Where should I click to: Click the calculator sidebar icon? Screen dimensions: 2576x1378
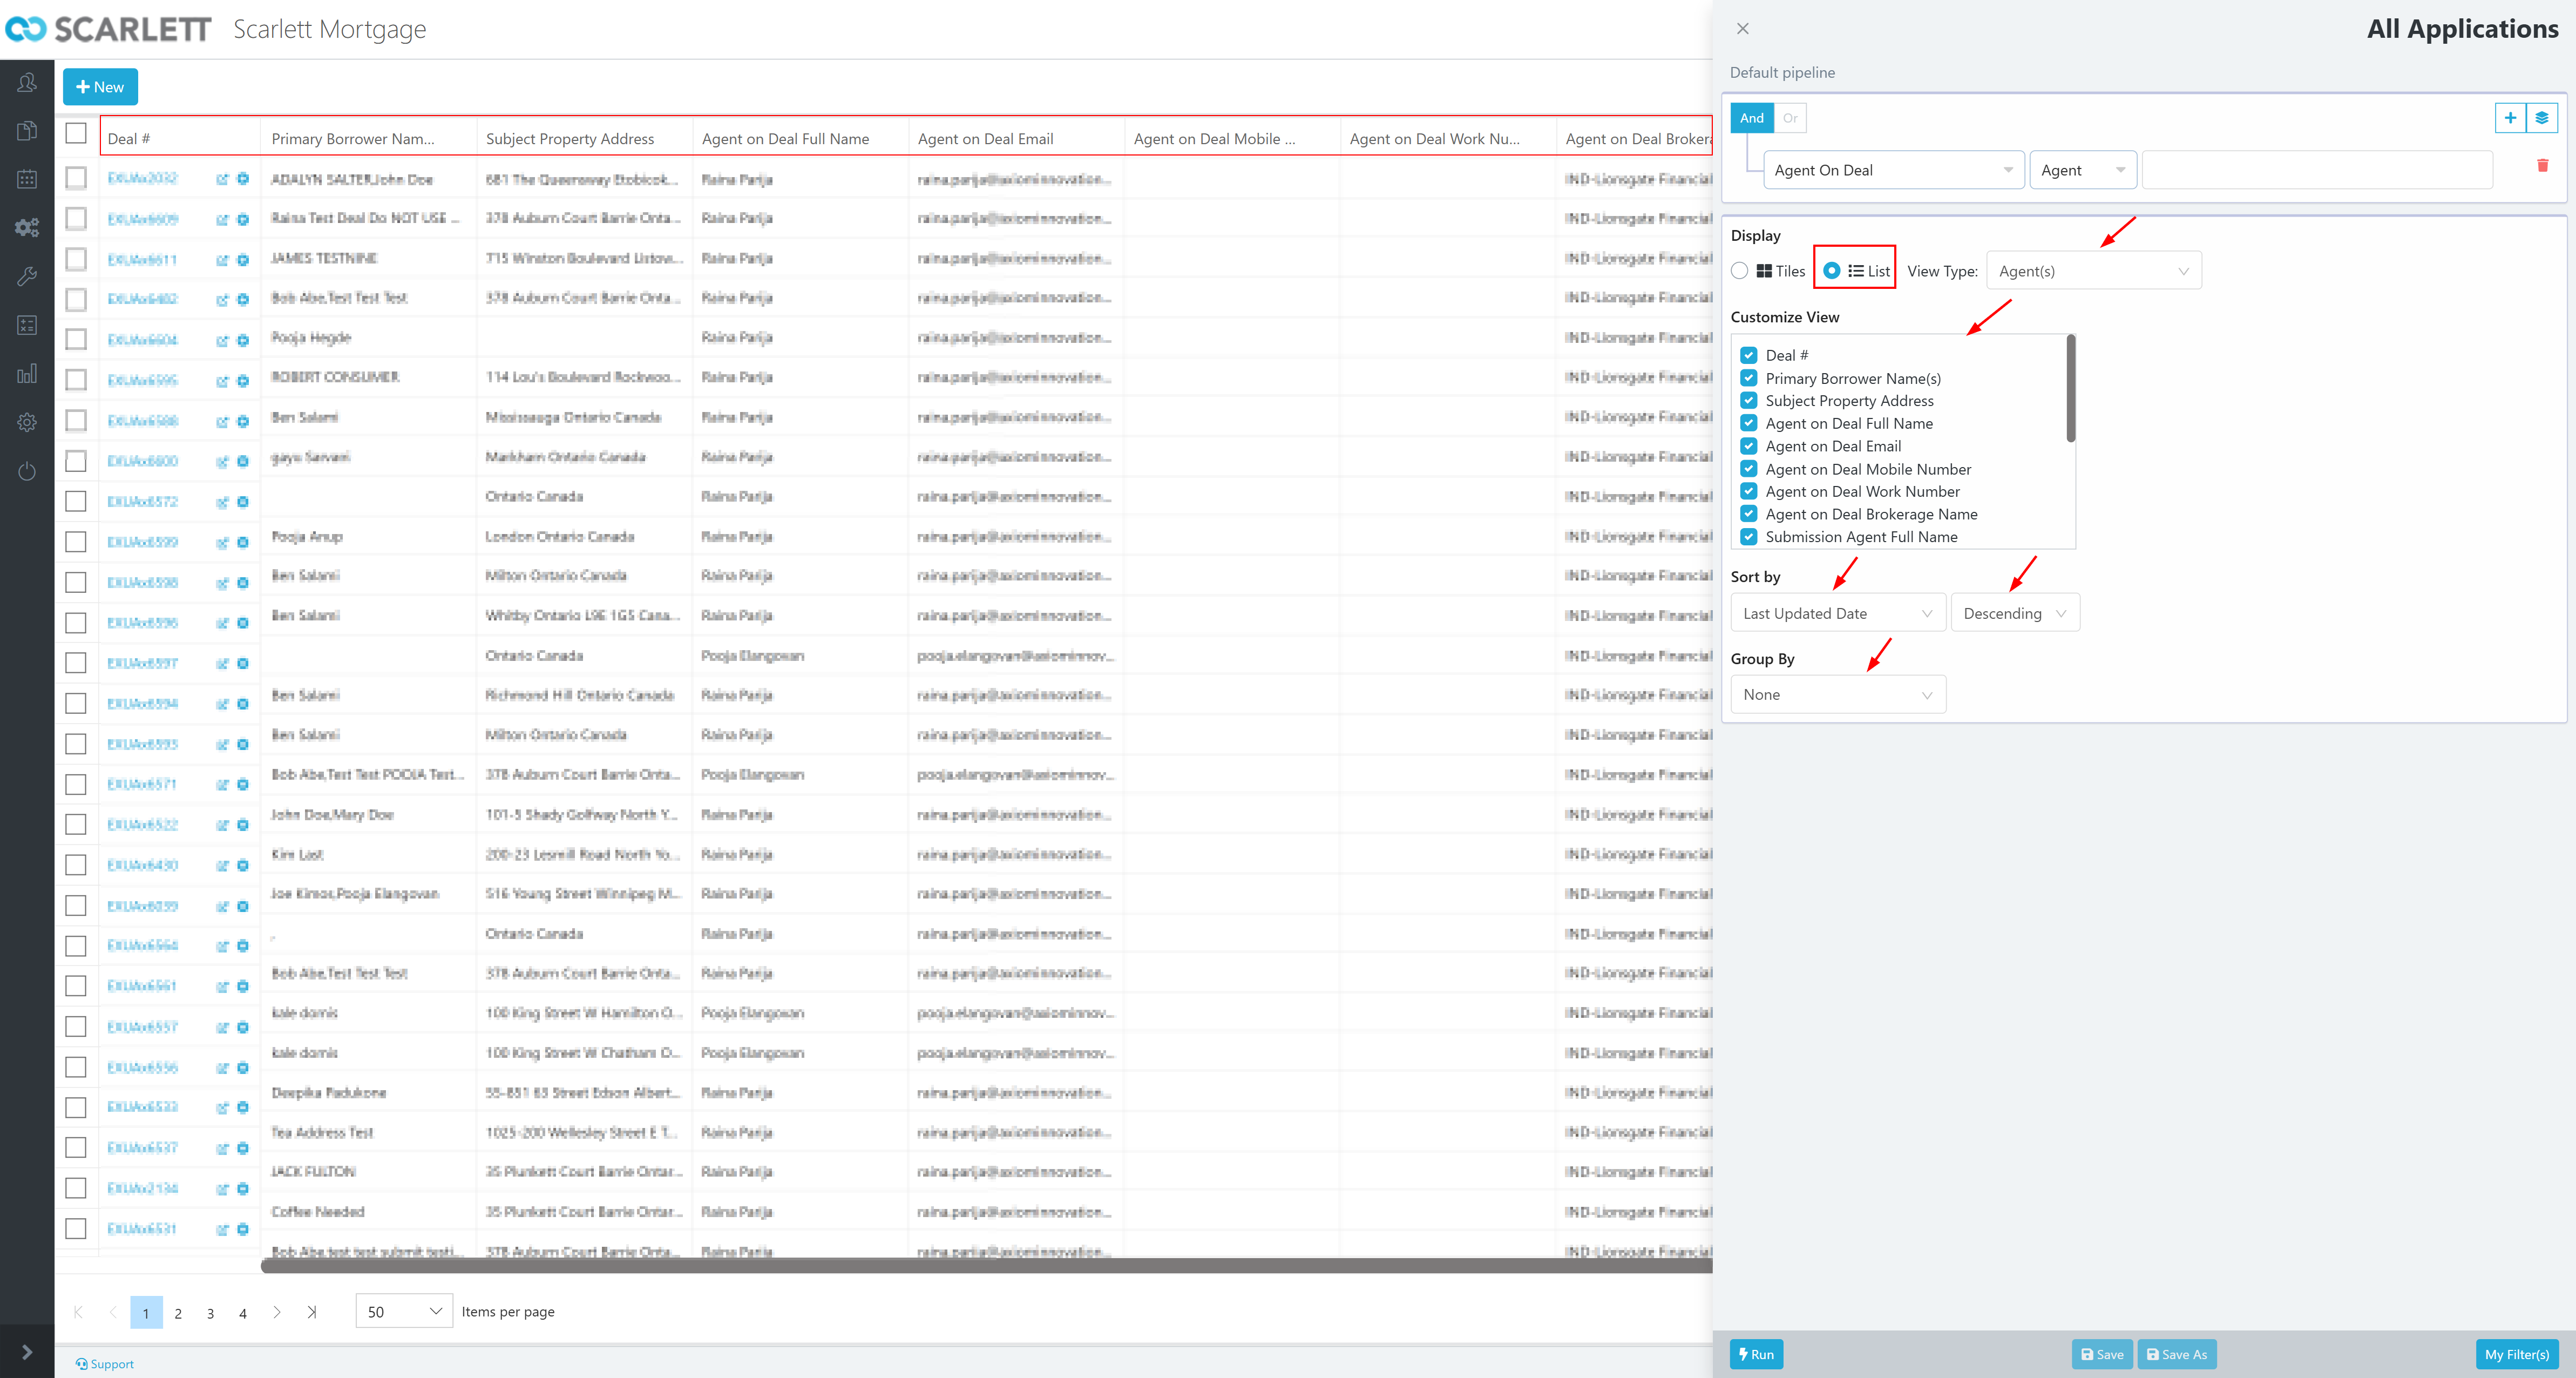(27, 325)
